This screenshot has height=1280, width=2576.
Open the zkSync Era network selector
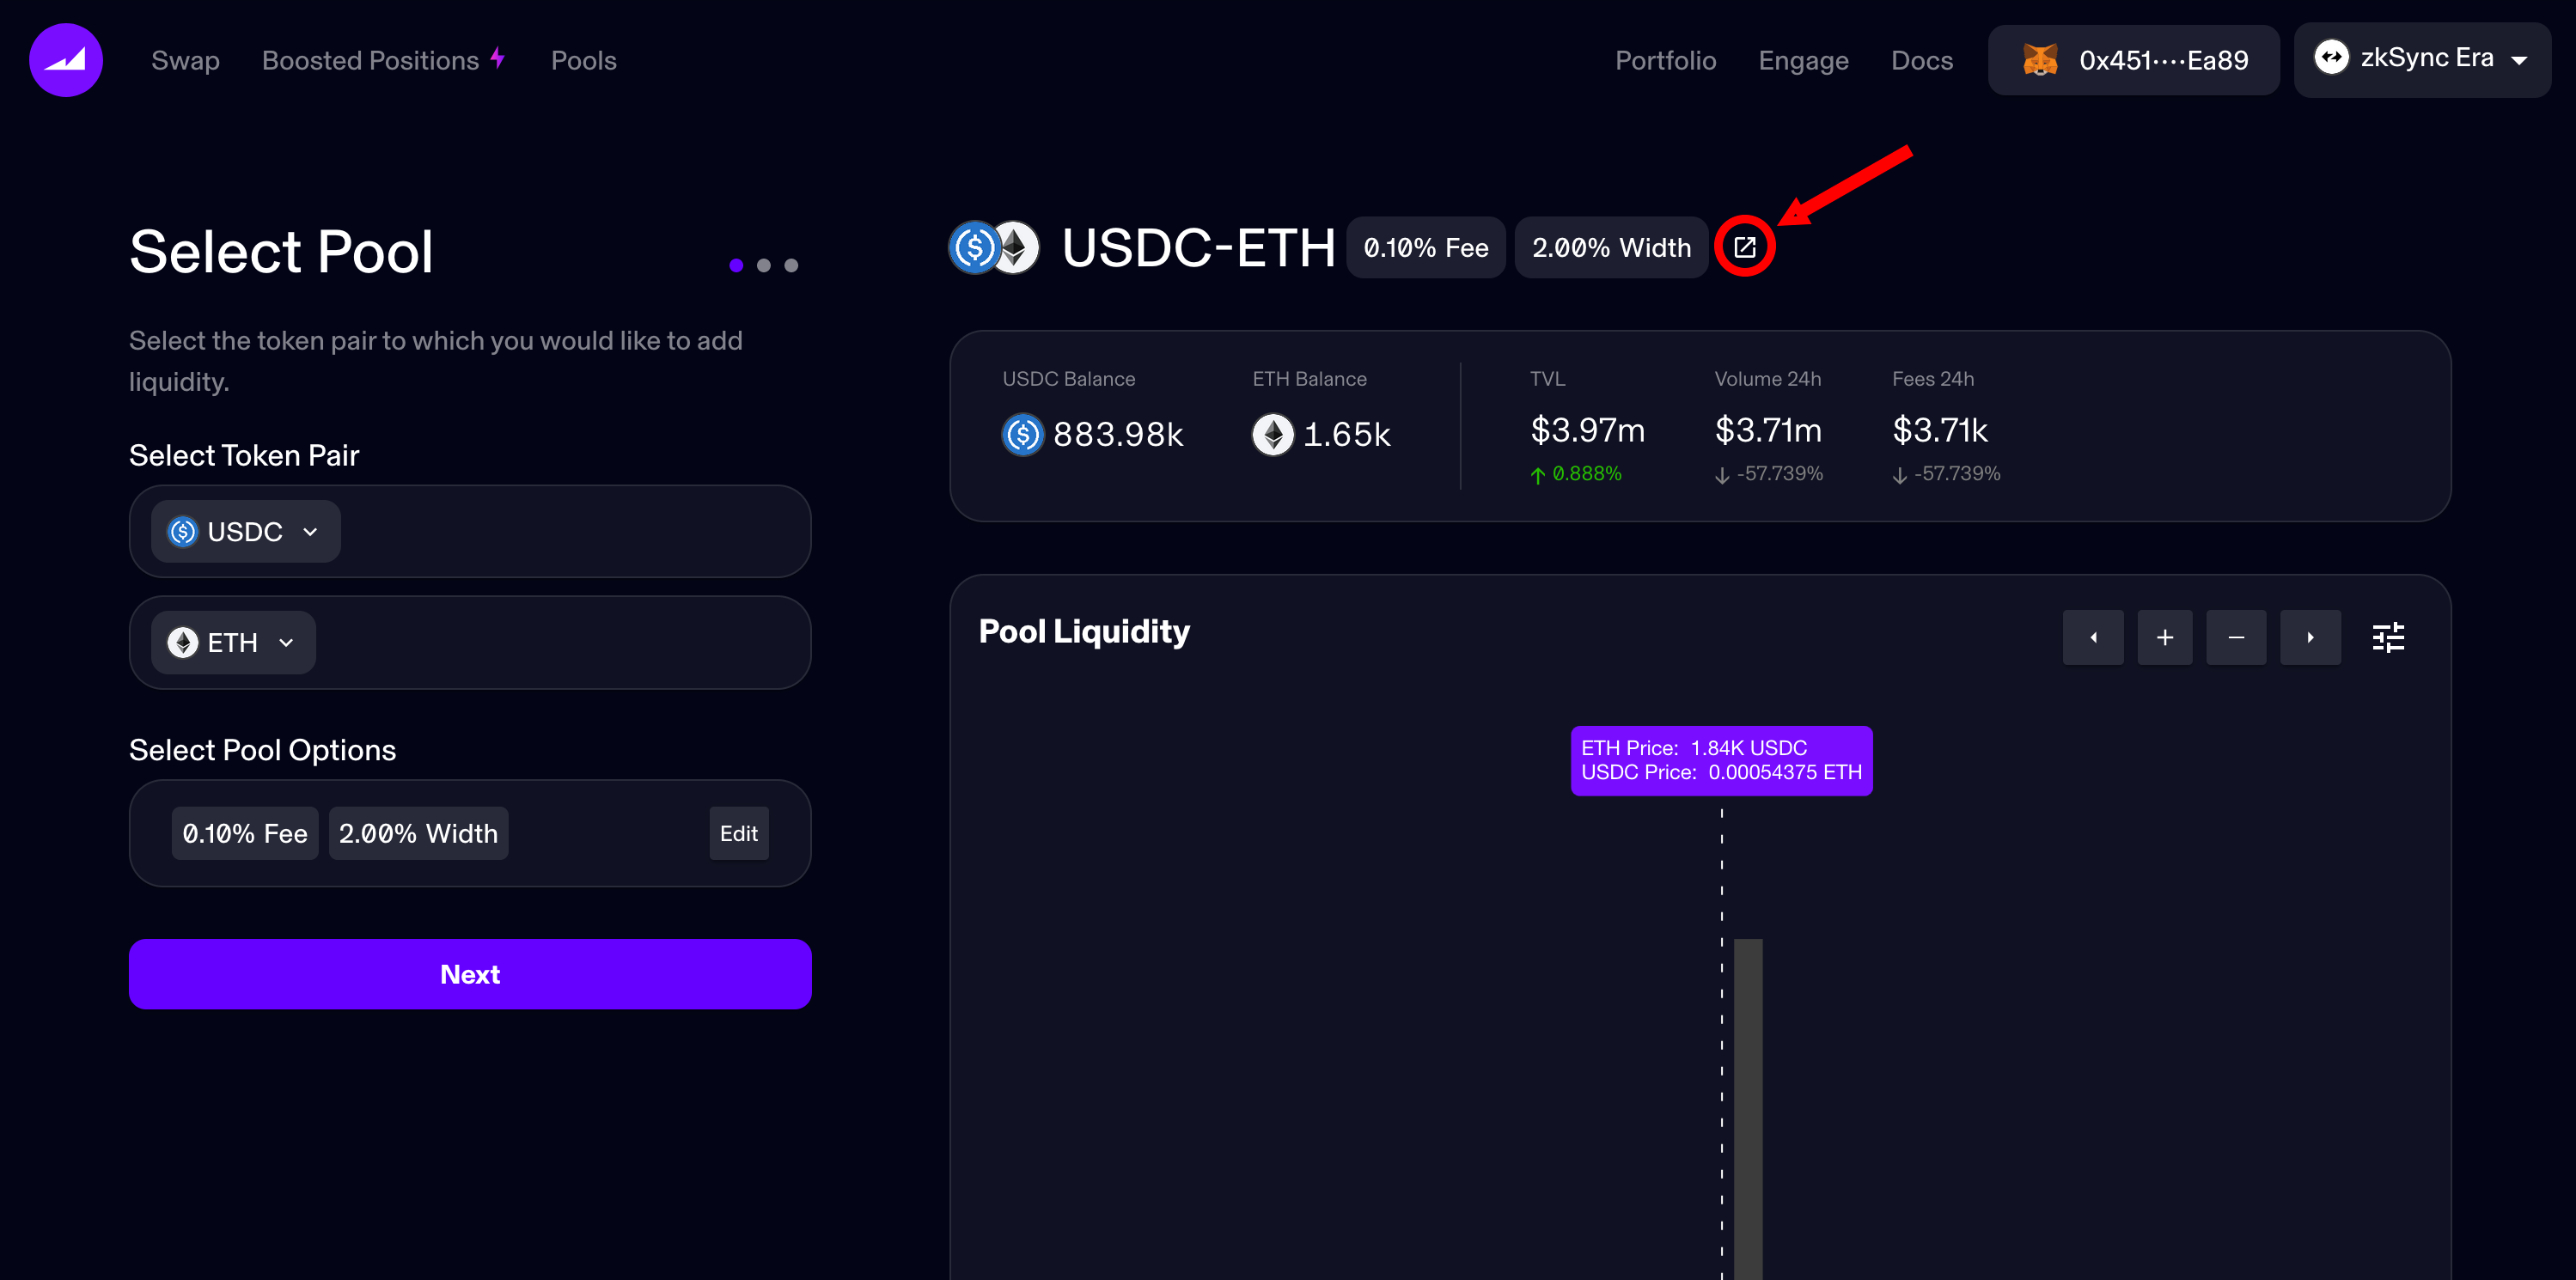click(x=2421, y=59)
